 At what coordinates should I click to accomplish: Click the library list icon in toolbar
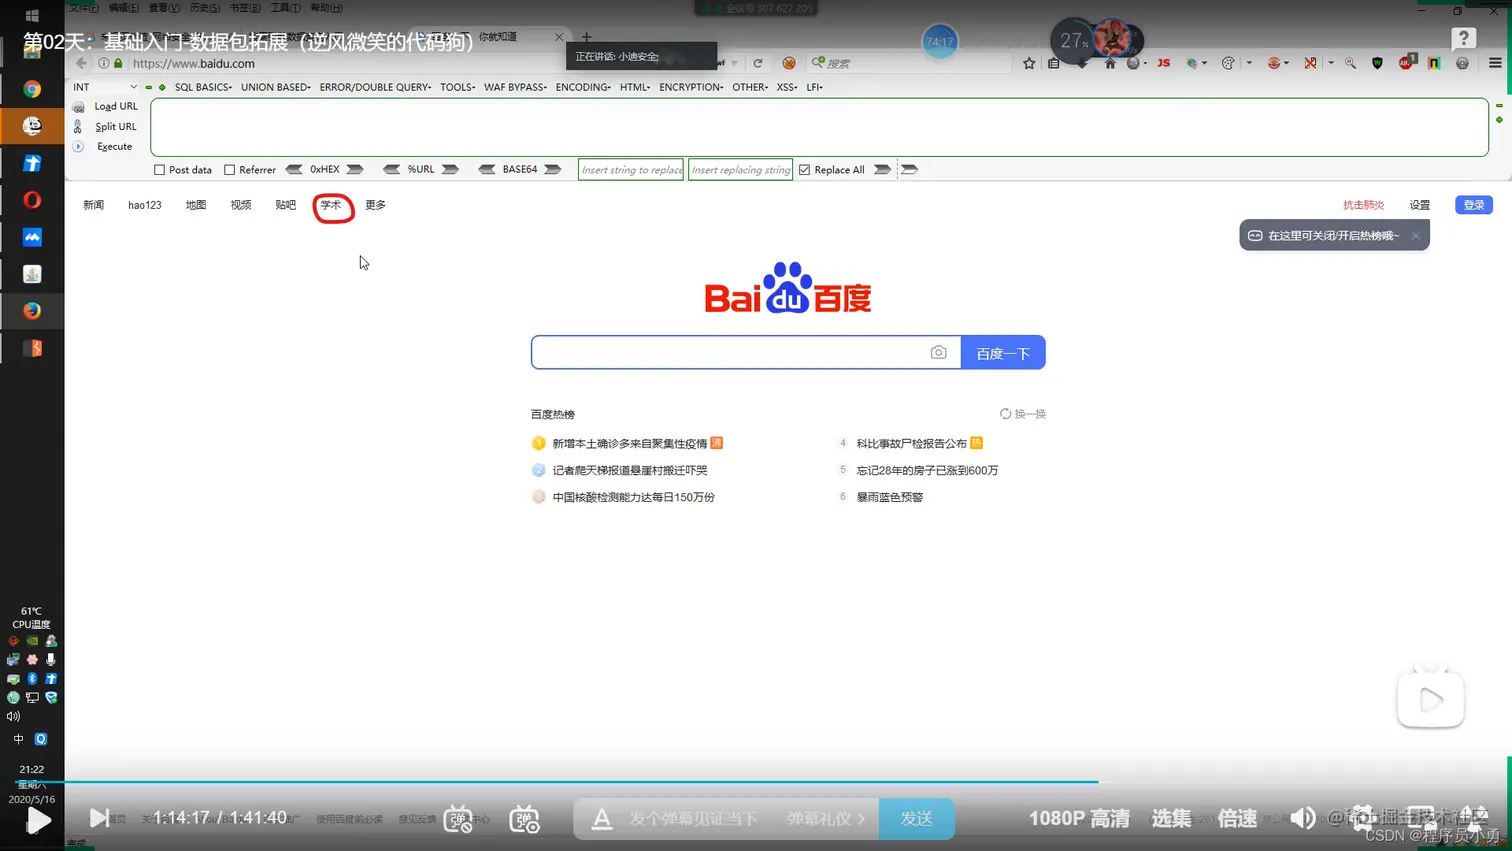1053,63
